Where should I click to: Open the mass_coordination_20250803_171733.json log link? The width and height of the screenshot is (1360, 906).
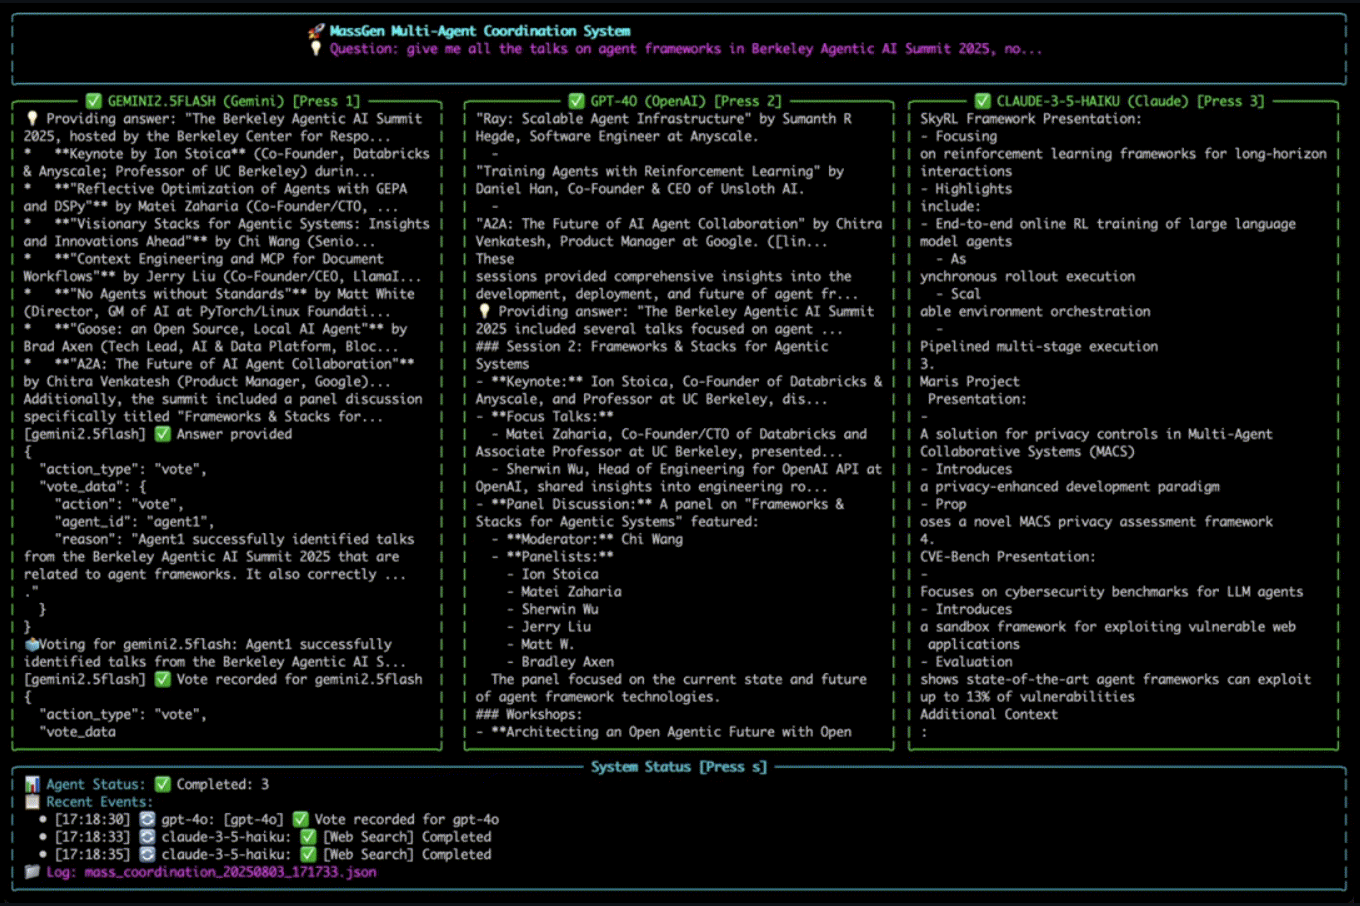(x=230, y=872)
